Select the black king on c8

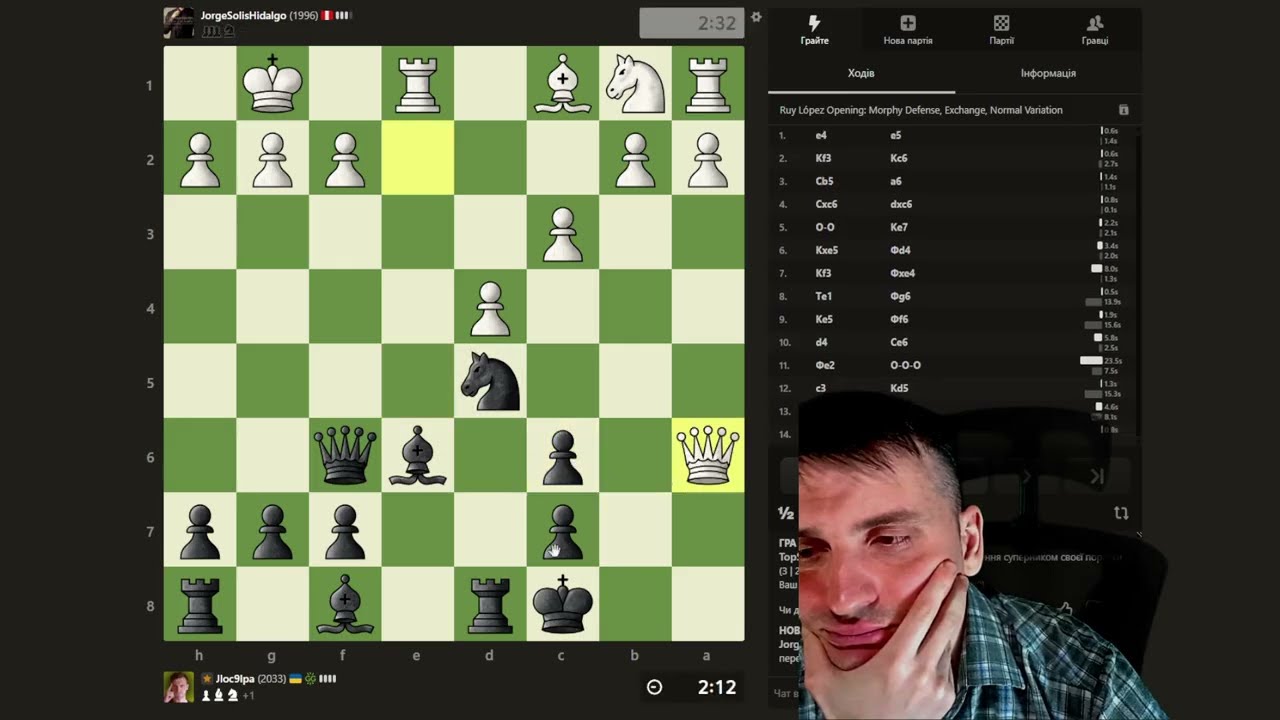[562, 605]
